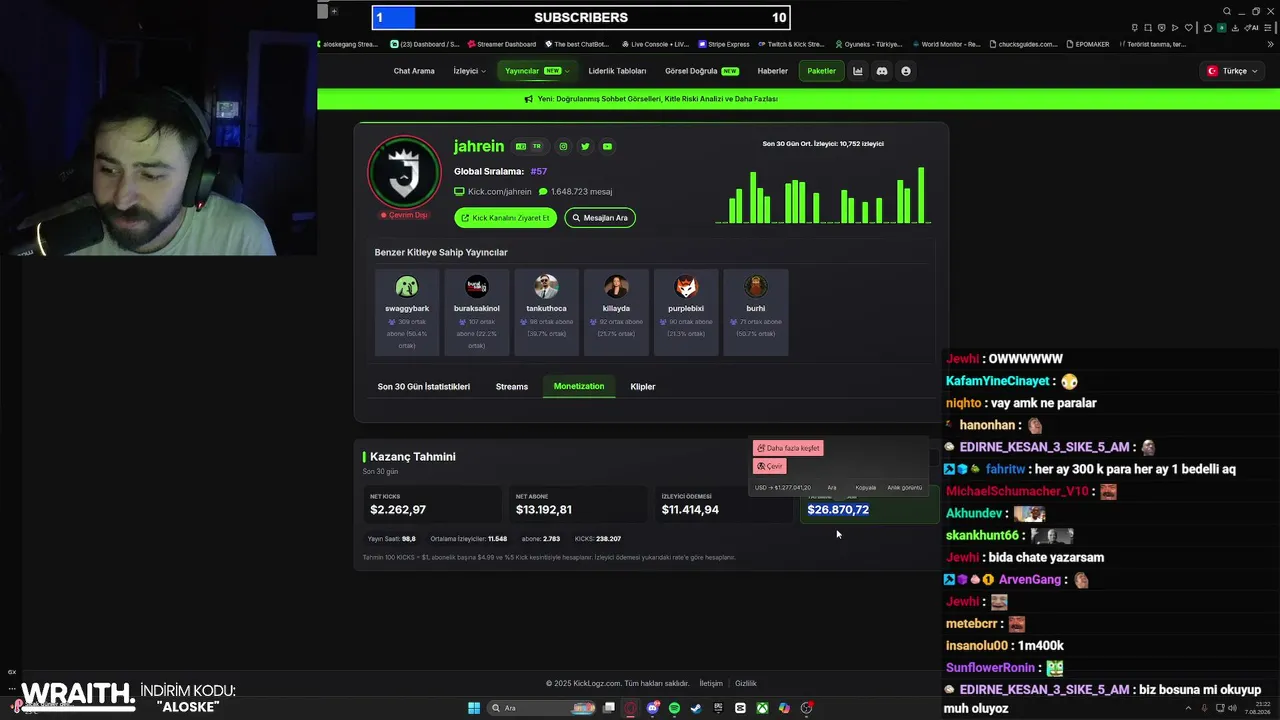Open Discord from the taskbar
This screenshot has width=1280, height=720.
pos(652,708)
